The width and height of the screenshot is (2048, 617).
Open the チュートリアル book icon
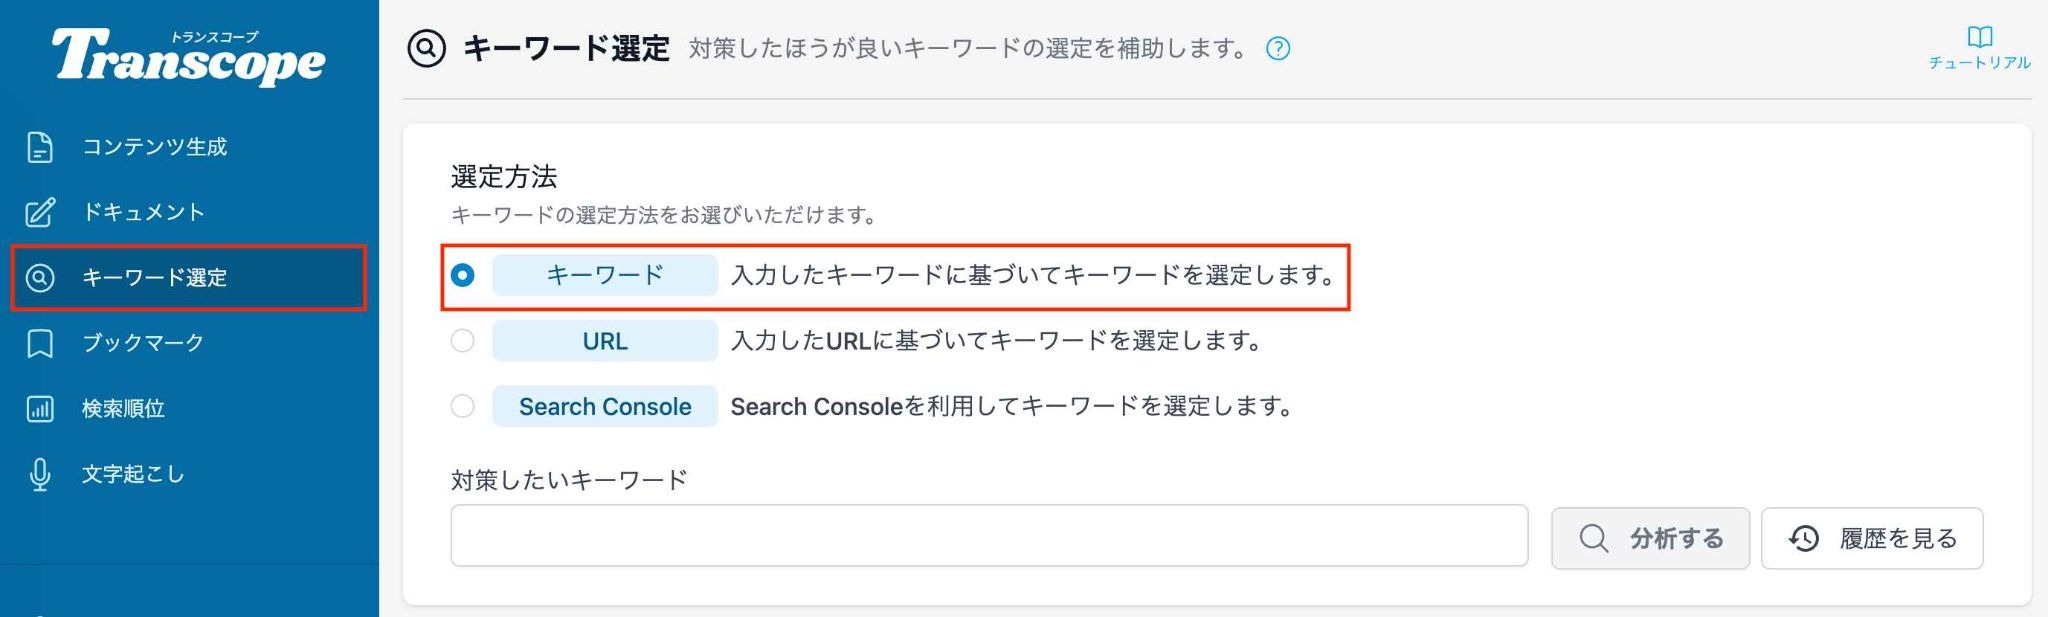1979,37
